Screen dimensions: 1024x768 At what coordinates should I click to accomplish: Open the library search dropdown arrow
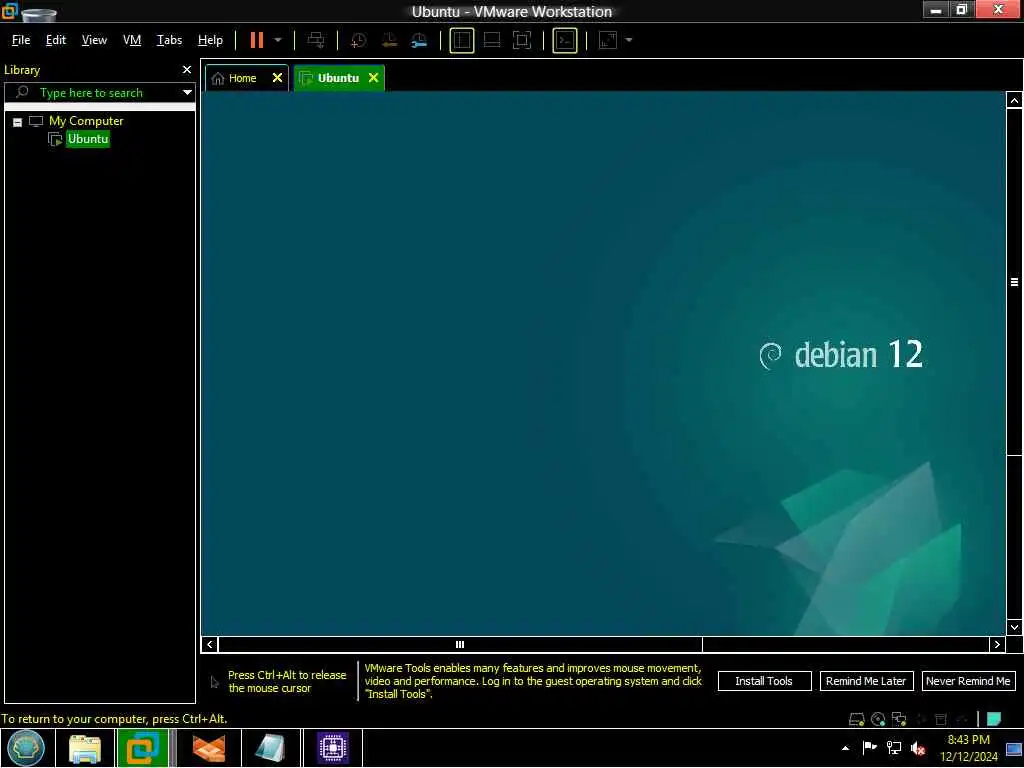(x=187, y=93)
